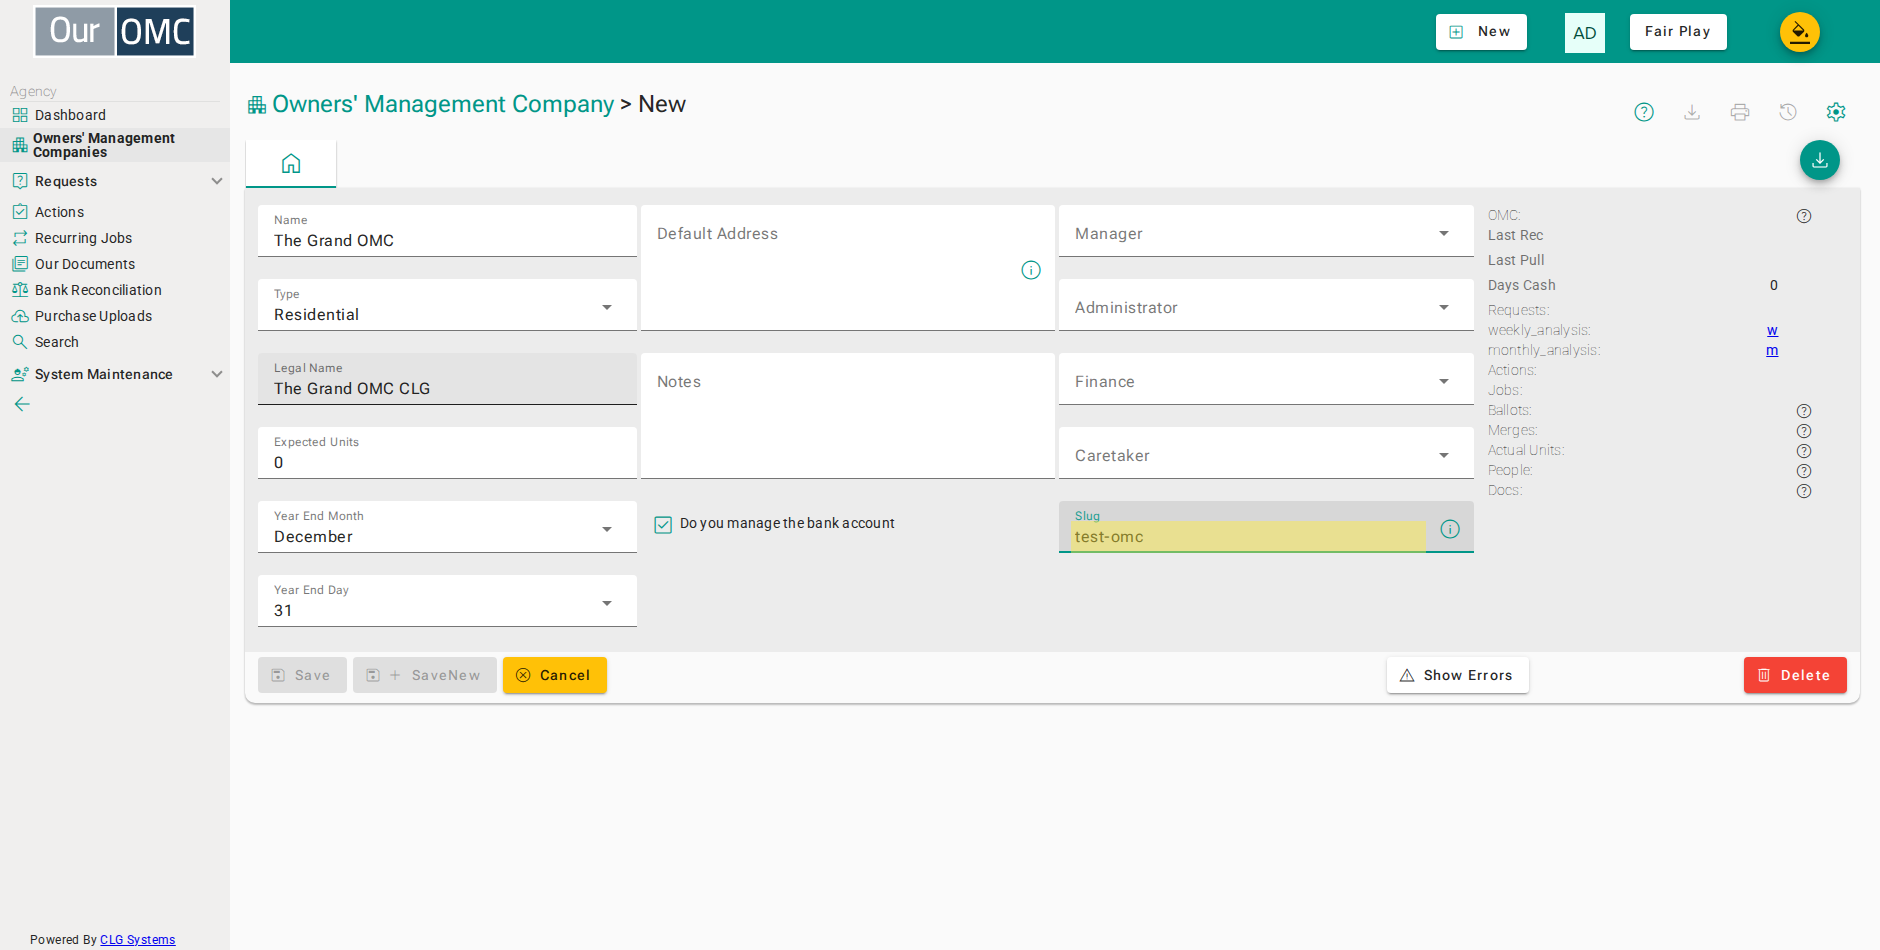
Task: Click the round green download button
Action: pos(1820,160)
